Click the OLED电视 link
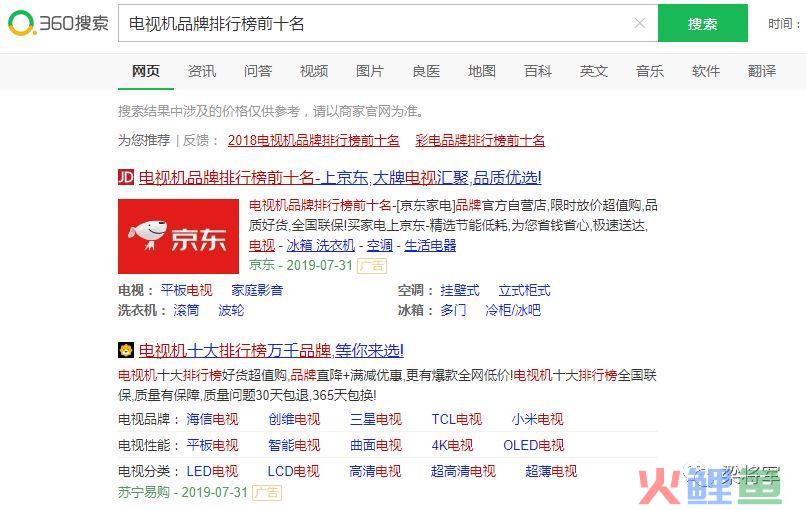 [x=534, y=445]
